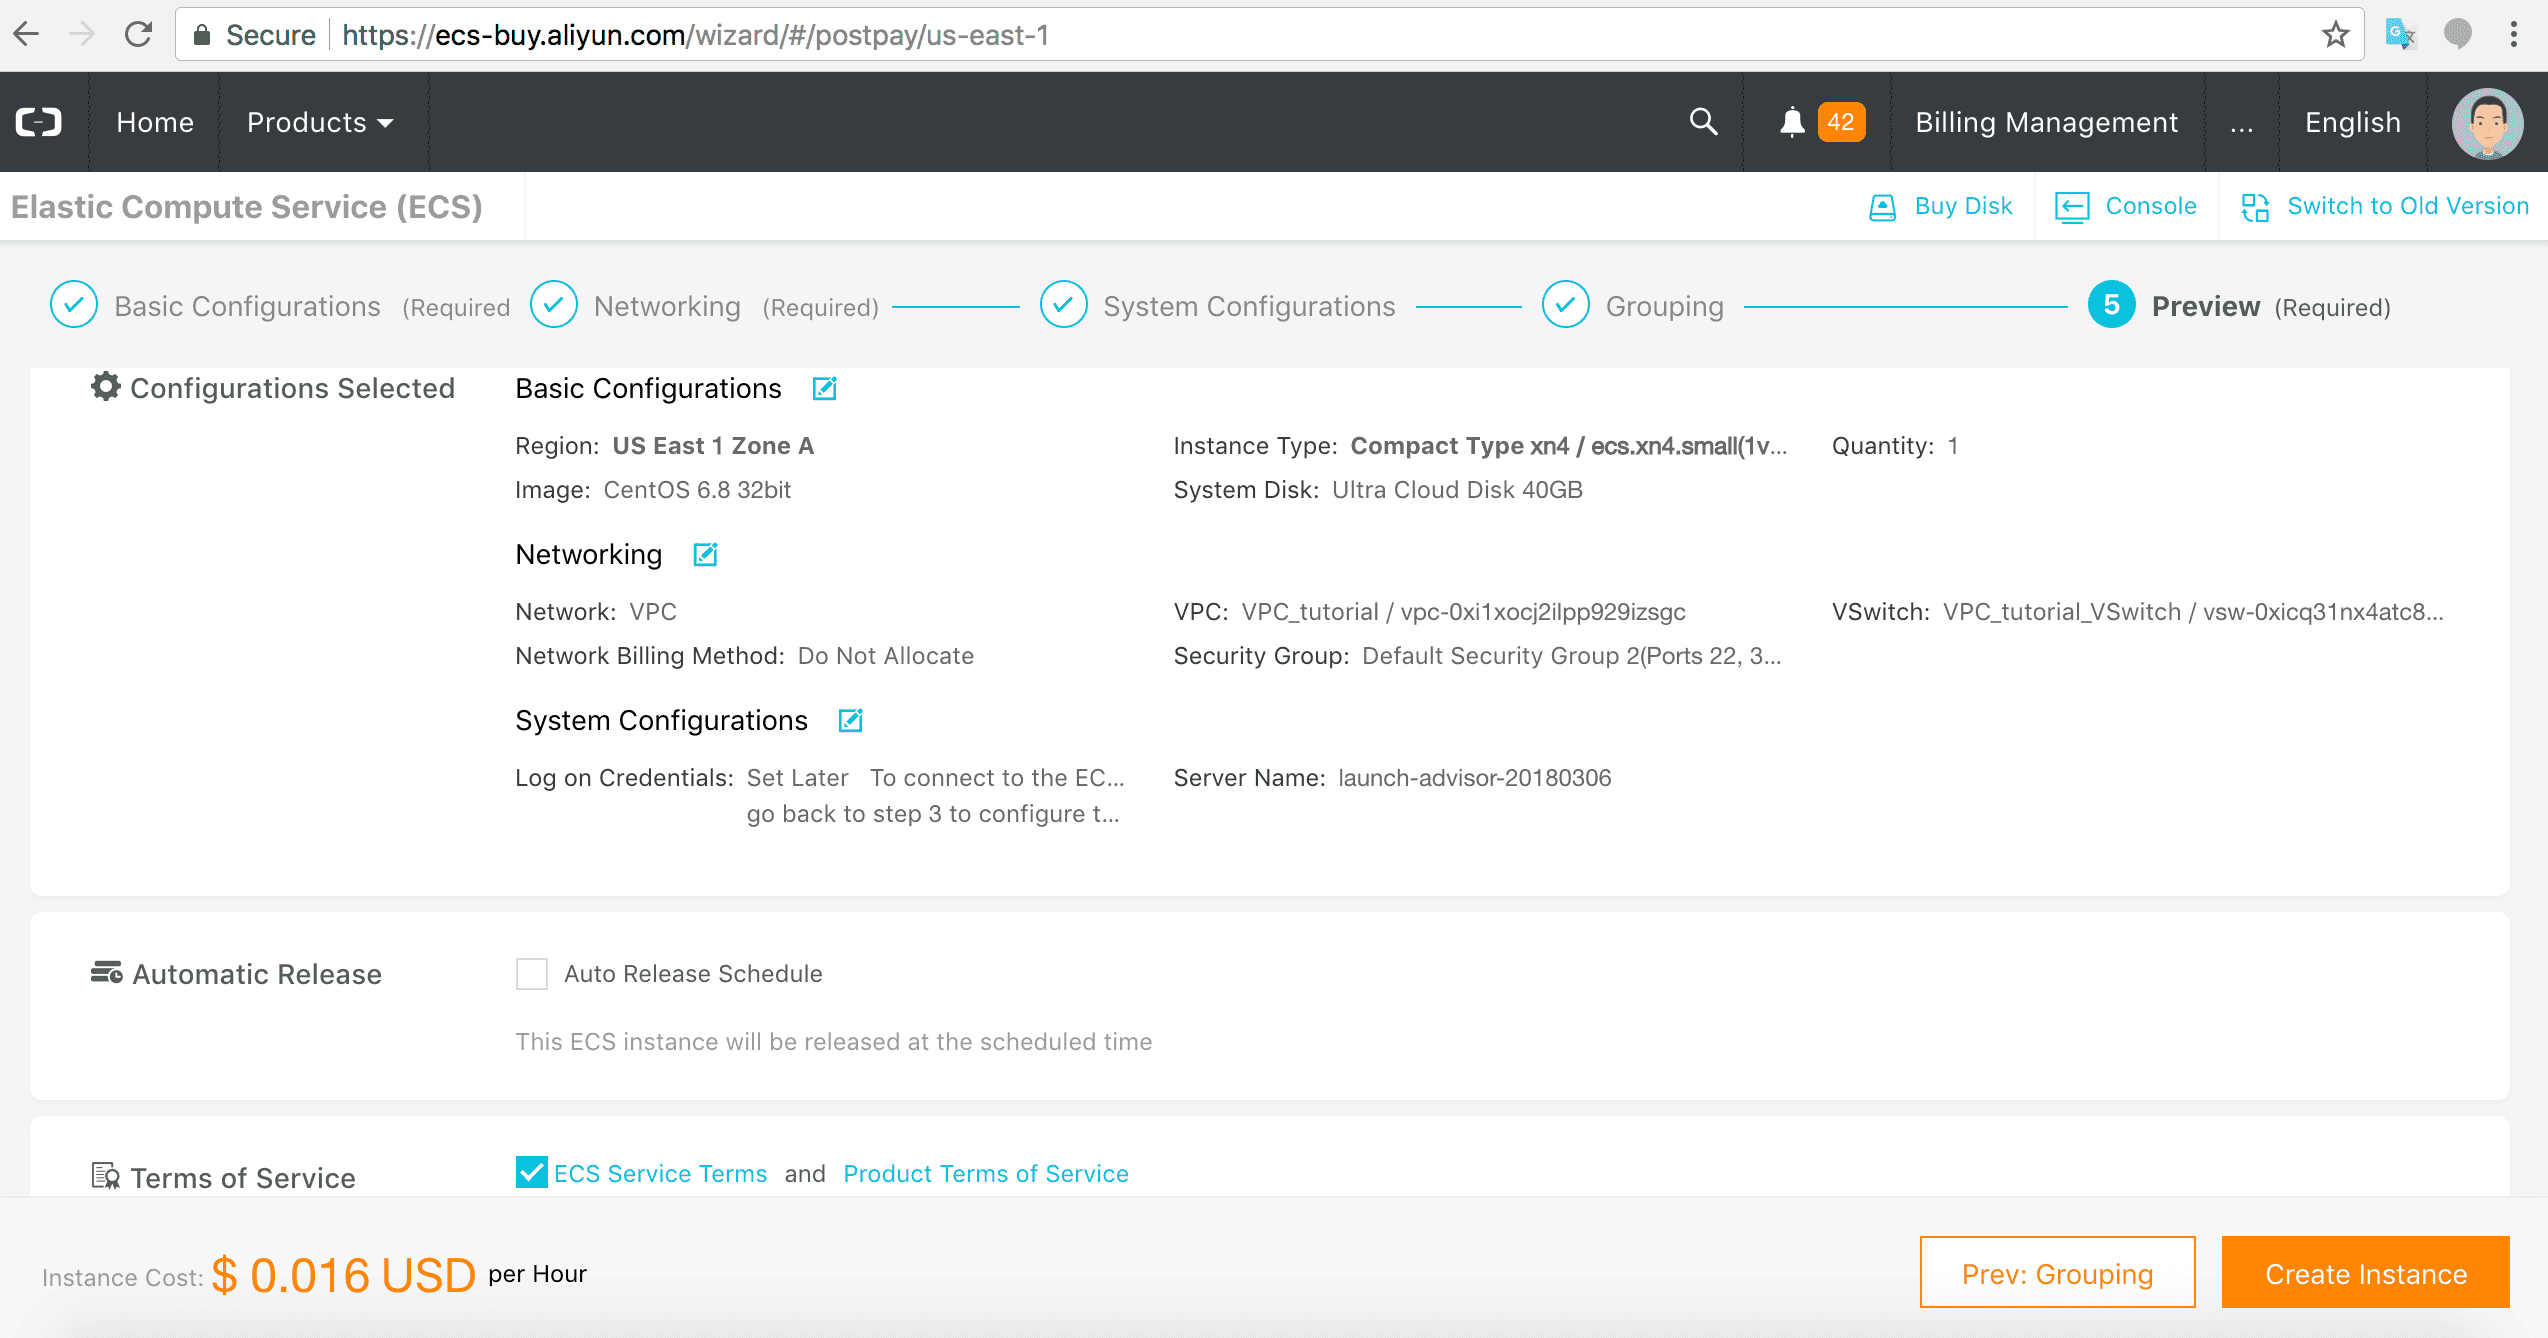The height and width of the screenshot is (1338, 2548).
Task: Go to Home in top navigation
Action: 155,122
